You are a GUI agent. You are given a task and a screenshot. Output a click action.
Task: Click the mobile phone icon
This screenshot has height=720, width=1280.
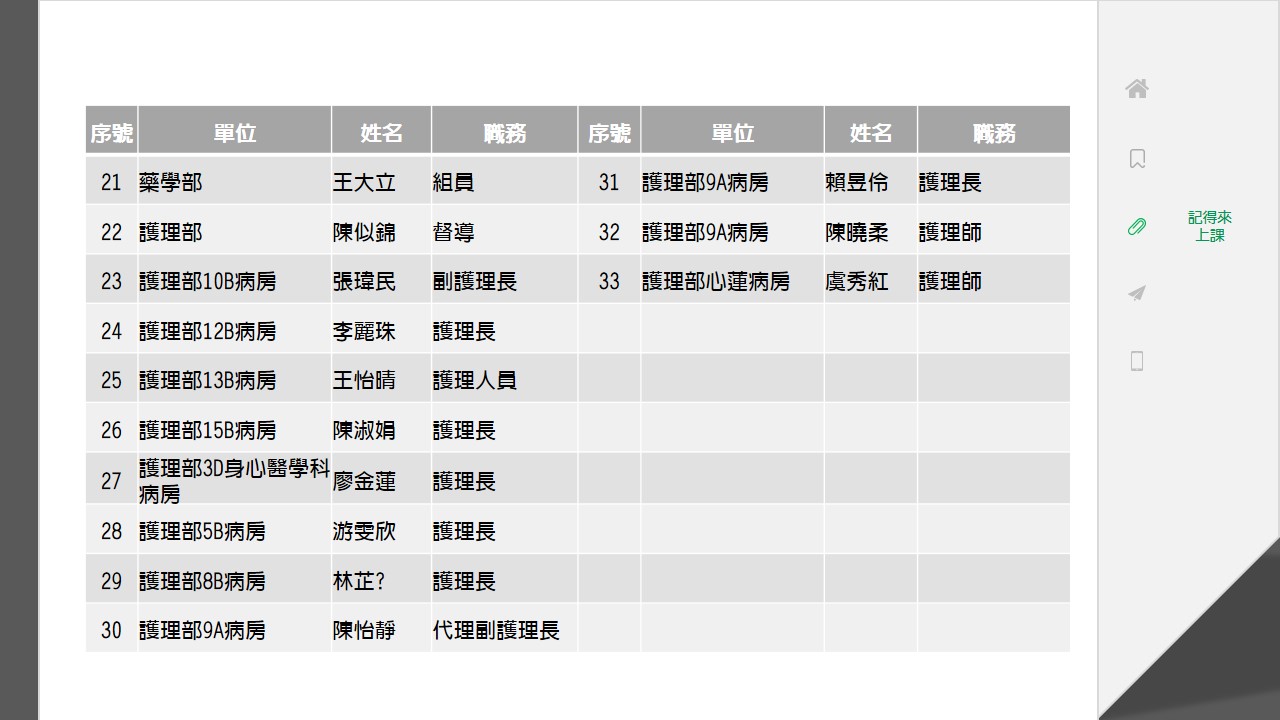(1137, 361)
